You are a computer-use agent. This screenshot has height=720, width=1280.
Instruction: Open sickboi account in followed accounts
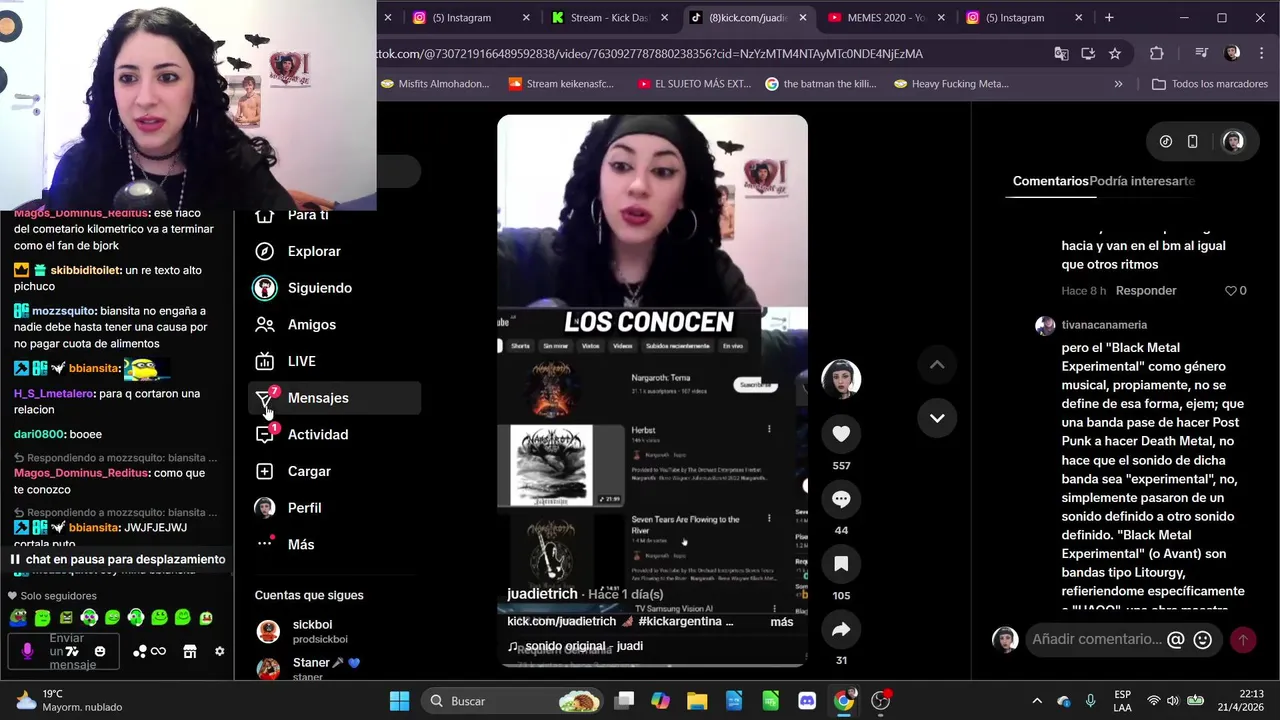click(x=312, y=631)
